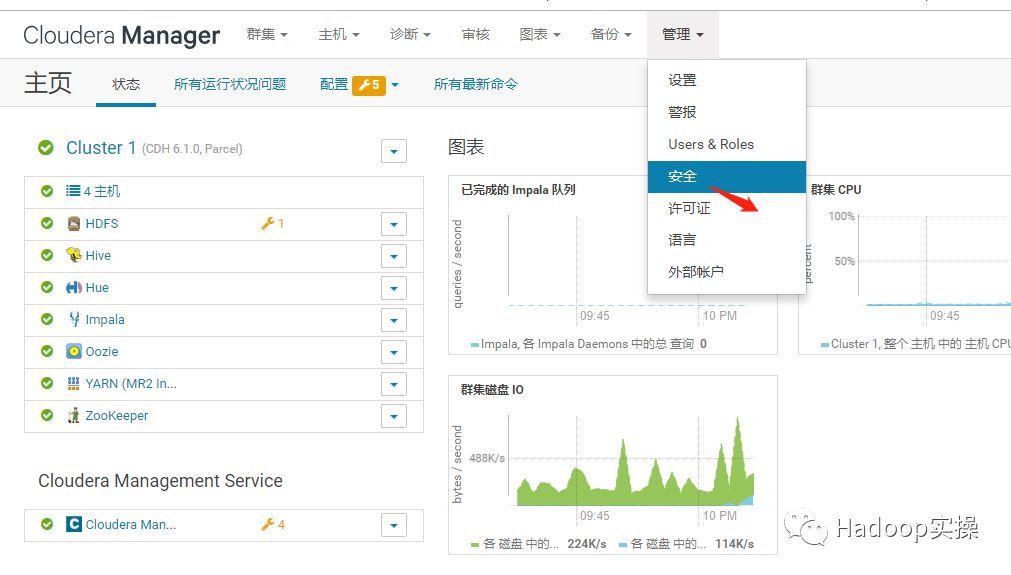The width and height of the screenshot is (1011, 575).
Task: Click the 已完成的 Impala 队列 chart title
Action: point(518,190)
